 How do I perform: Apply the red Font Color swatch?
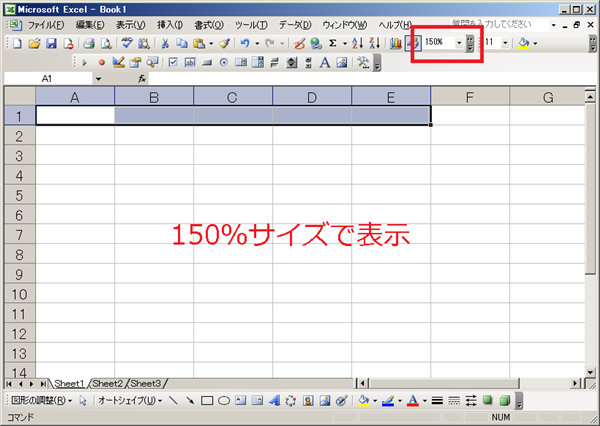tap(413, 401)
